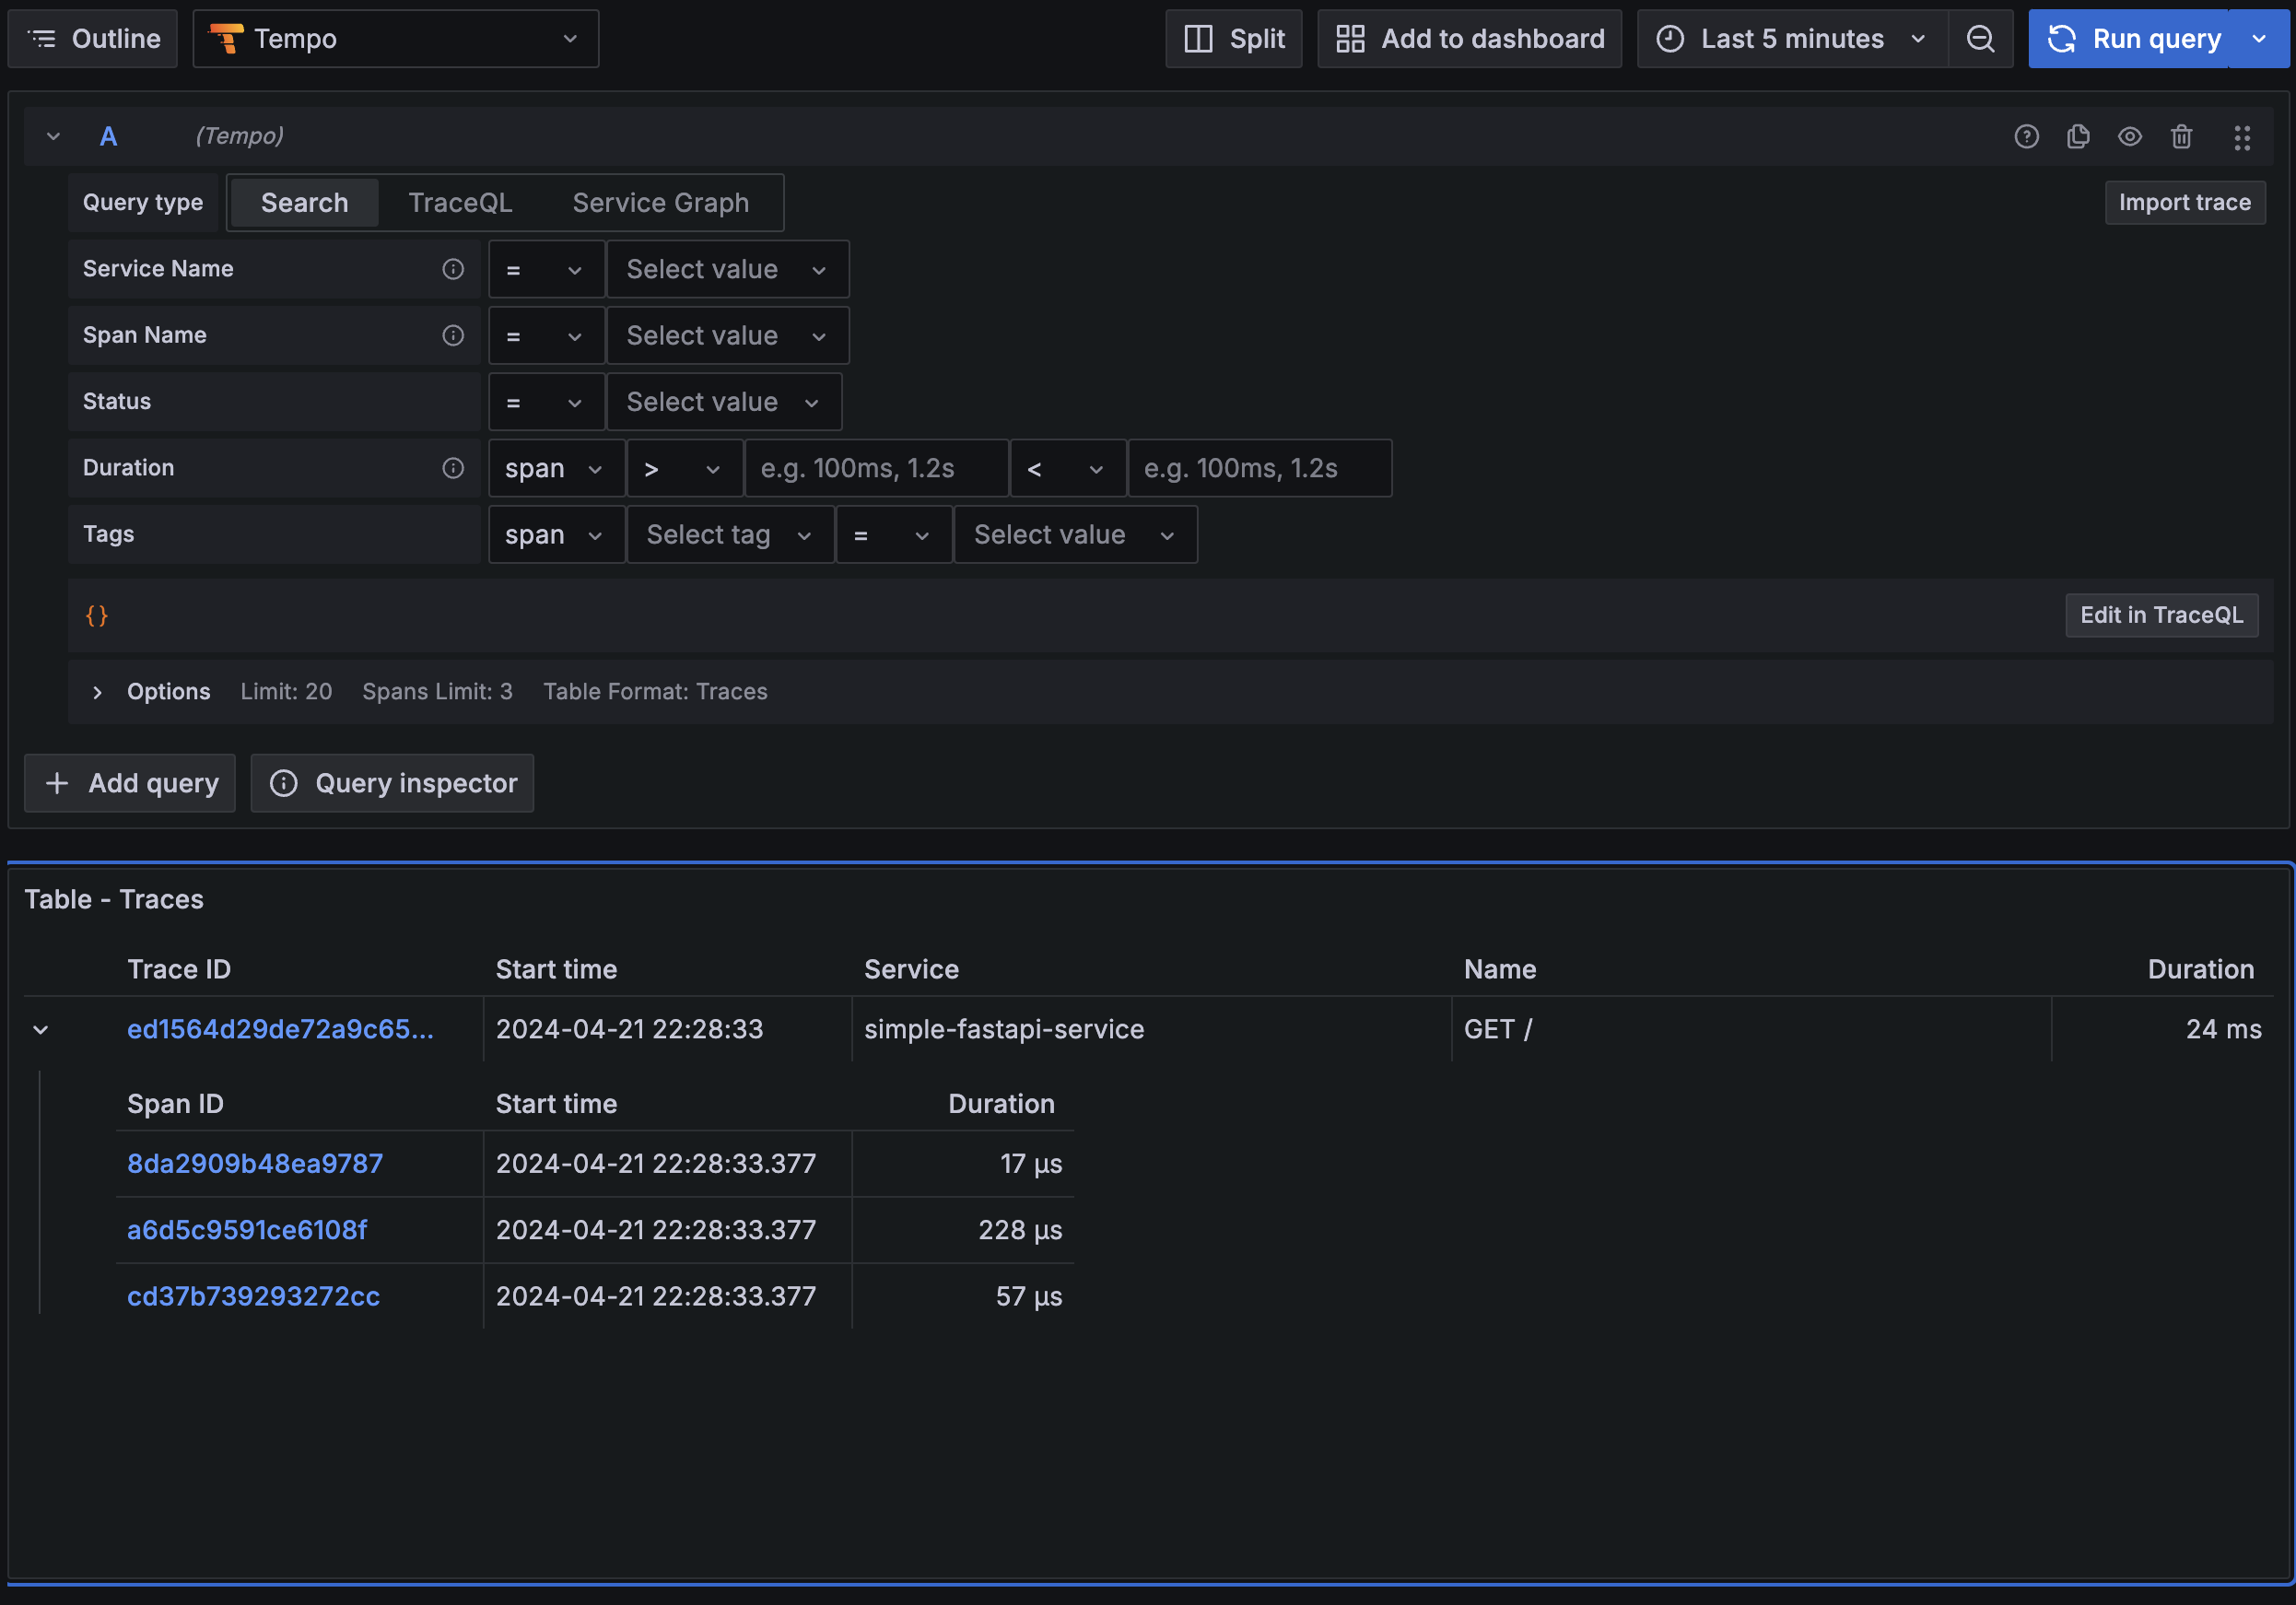Click Span Name info icon
Screen dimensions: 2296x1605
click(x=453, y=335)
